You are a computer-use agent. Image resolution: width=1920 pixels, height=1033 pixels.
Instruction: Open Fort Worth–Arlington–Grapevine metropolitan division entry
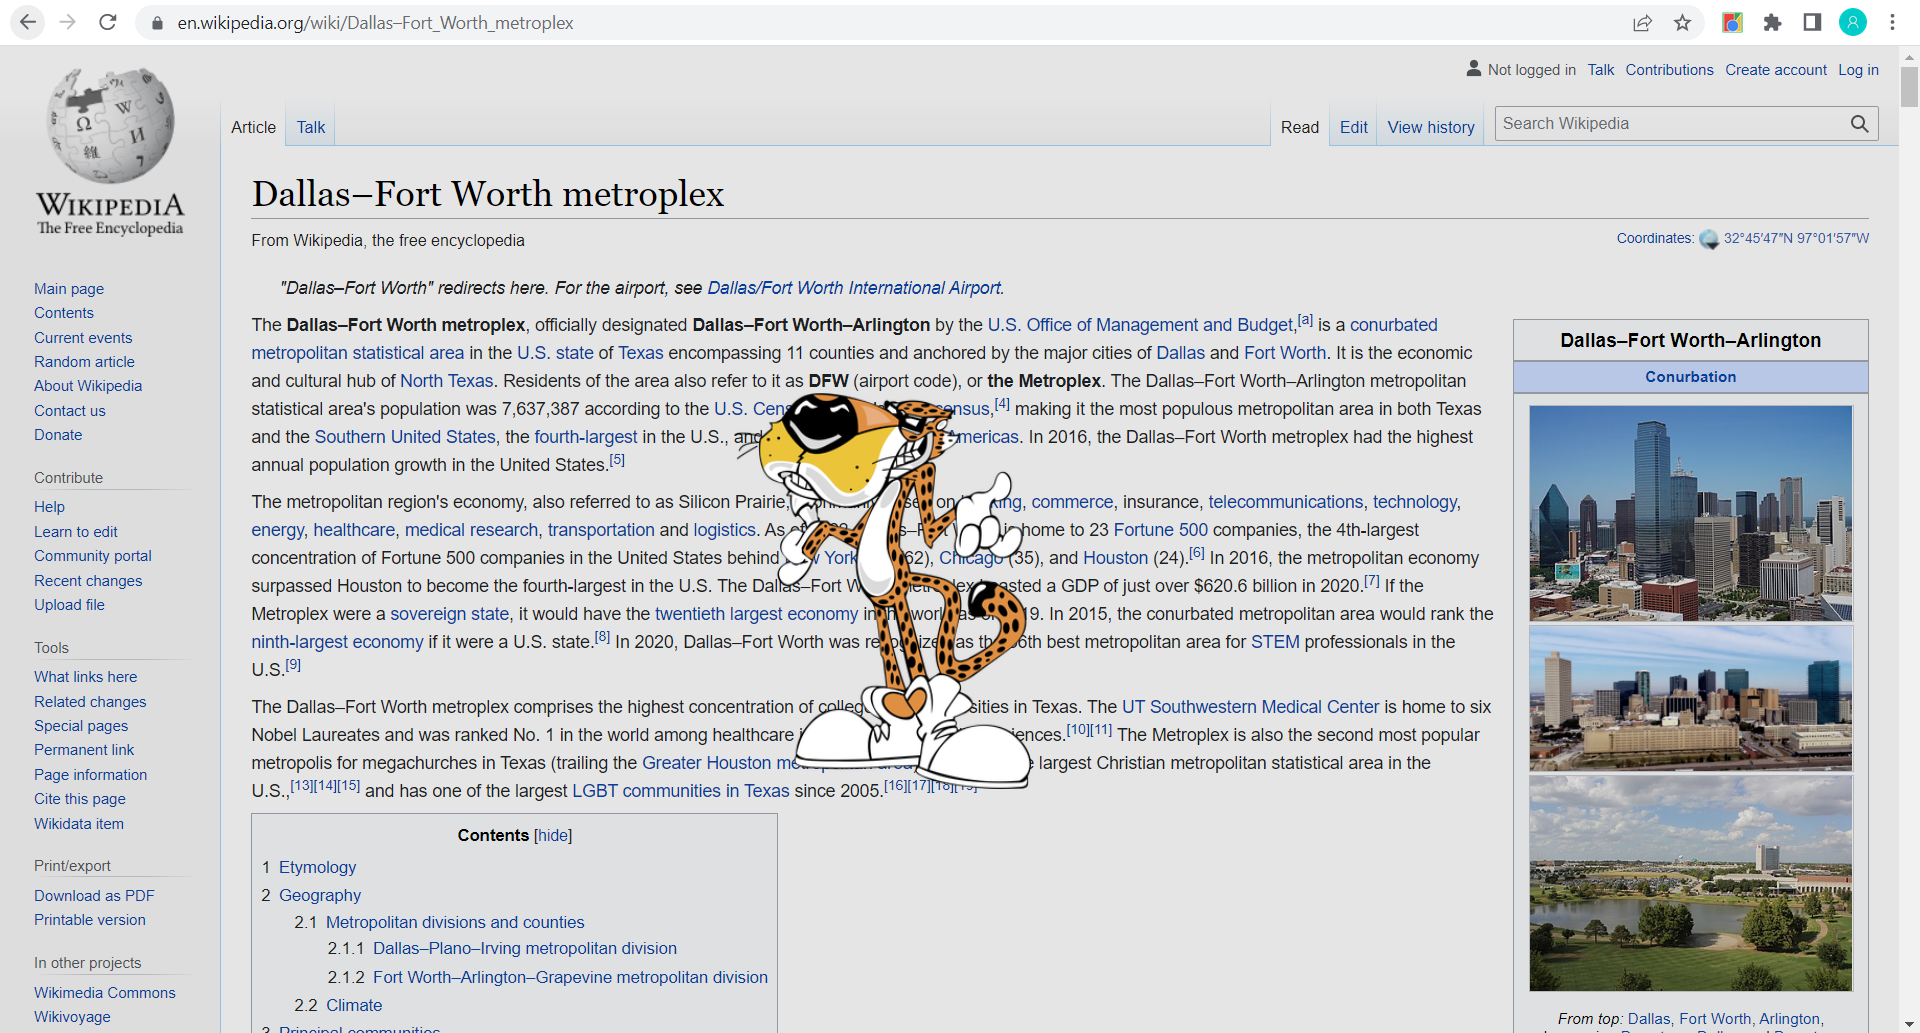(570, 978)
